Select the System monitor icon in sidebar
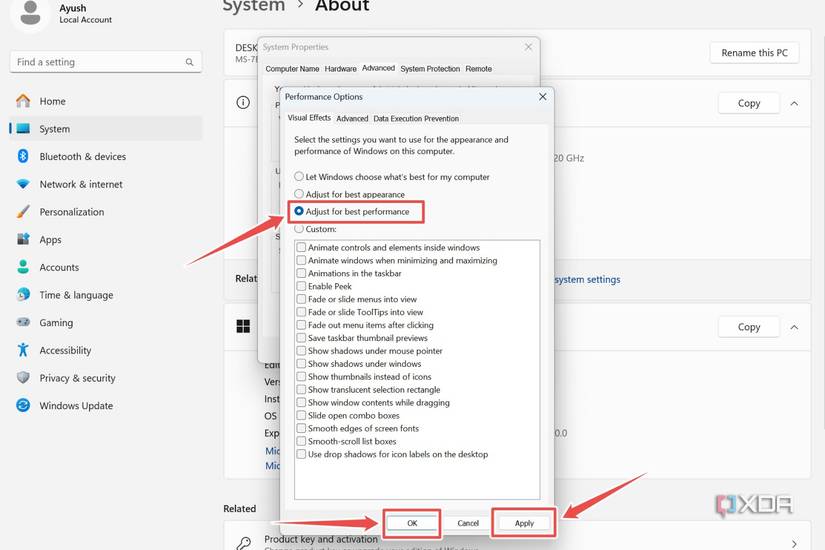 pyautogui.click(x=23, y=129)
